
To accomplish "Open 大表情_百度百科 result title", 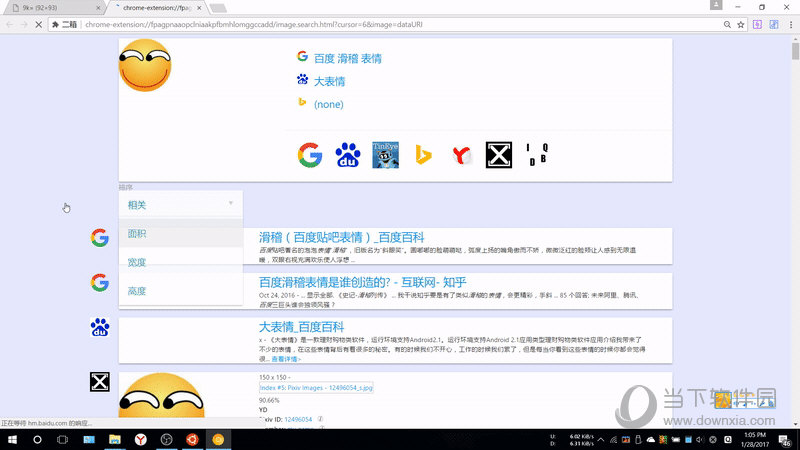I will pyautogui.click(x=302, y=327).
